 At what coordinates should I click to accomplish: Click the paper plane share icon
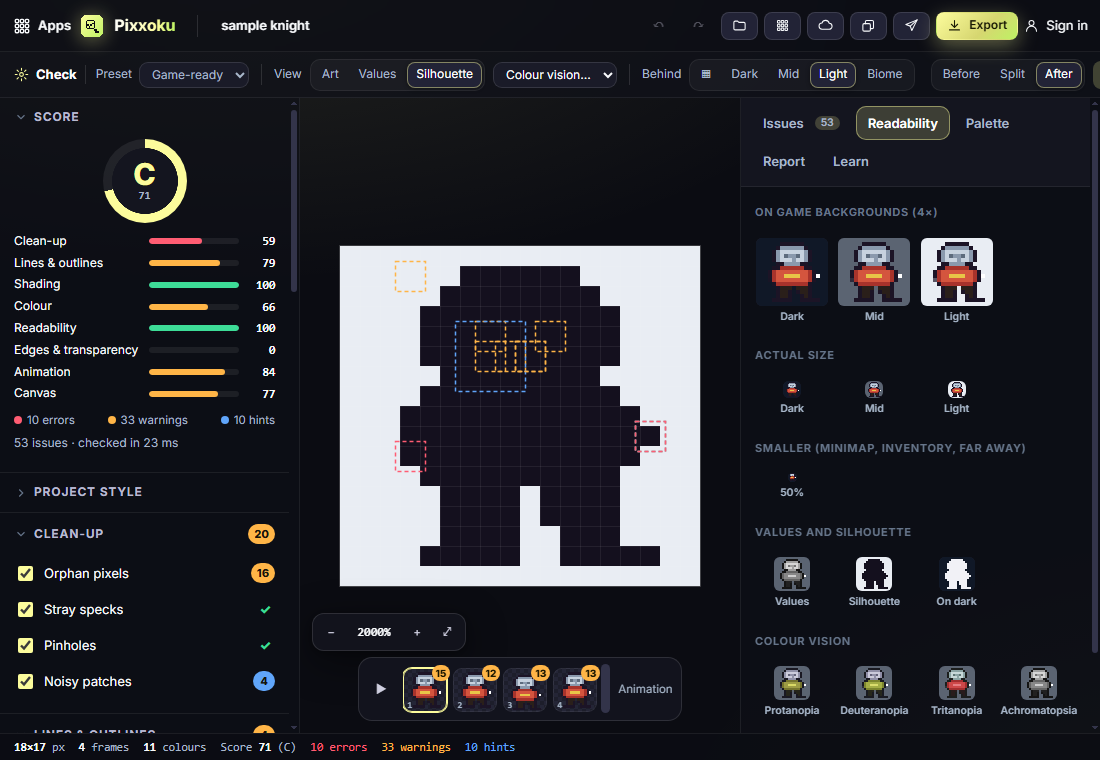(911, 25)
